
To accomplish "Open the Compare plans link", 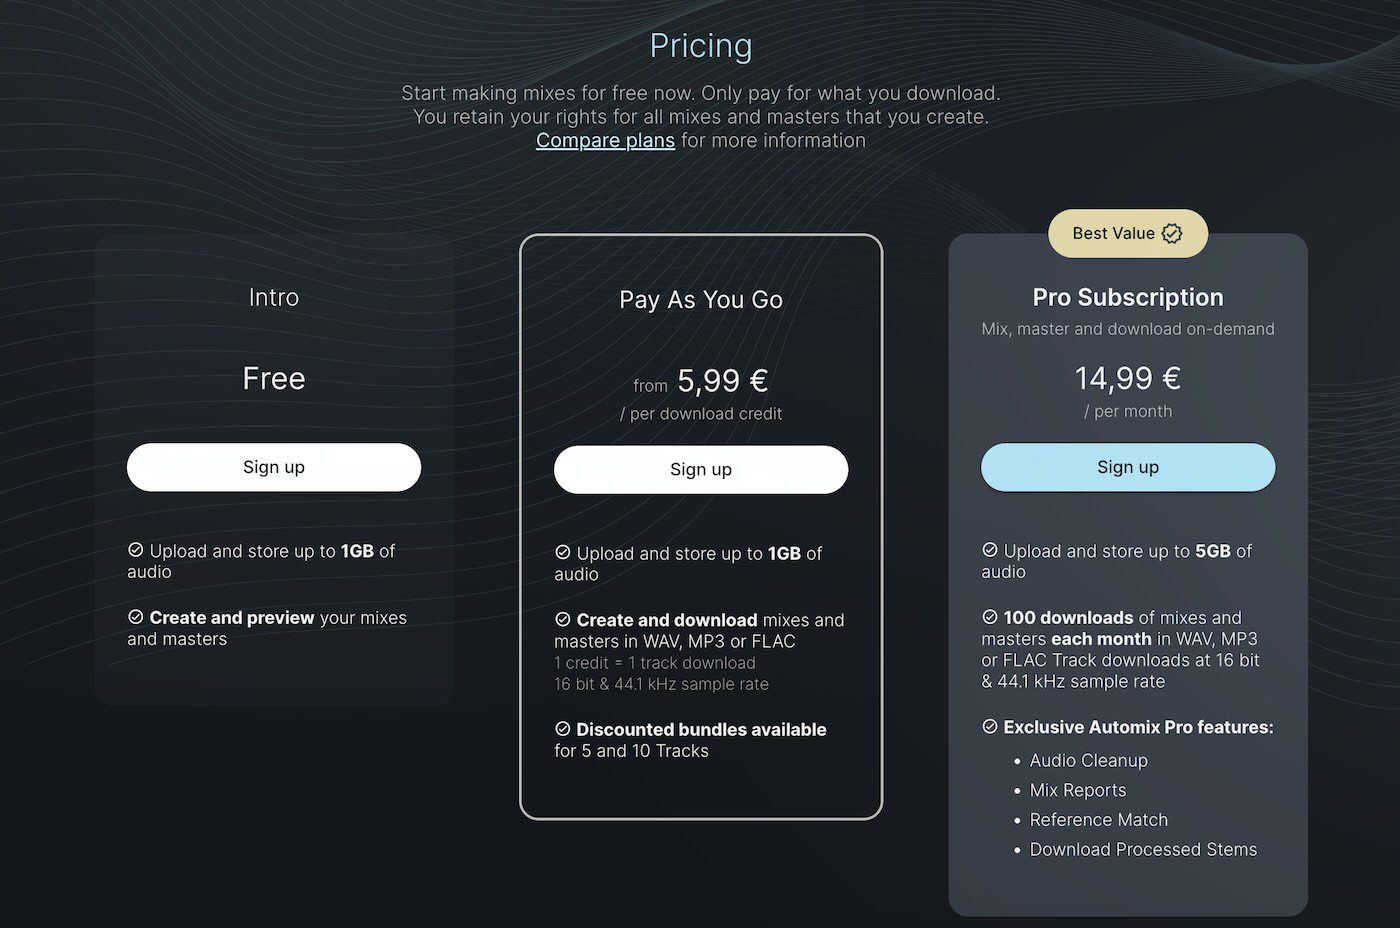I will (605, 141).
